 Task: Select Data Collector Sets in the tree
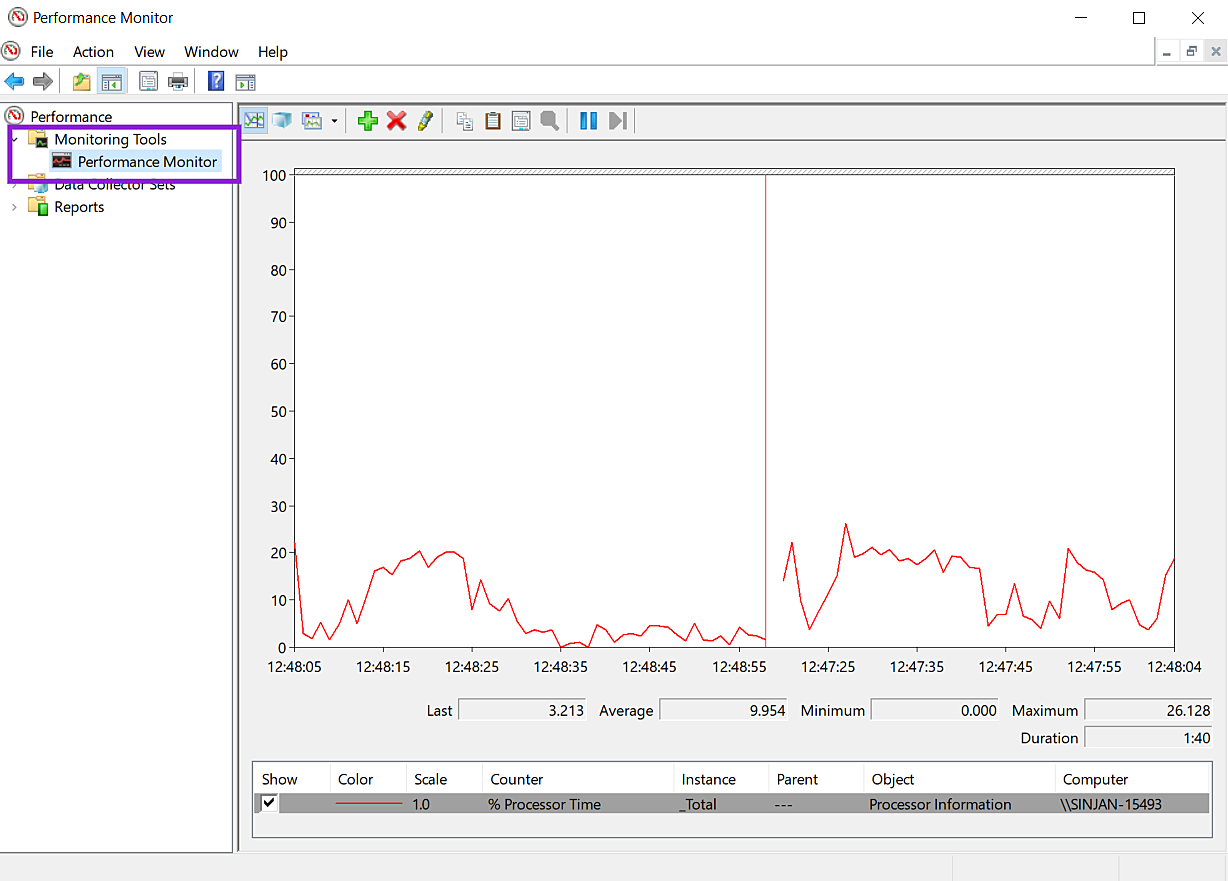(114, 185)
